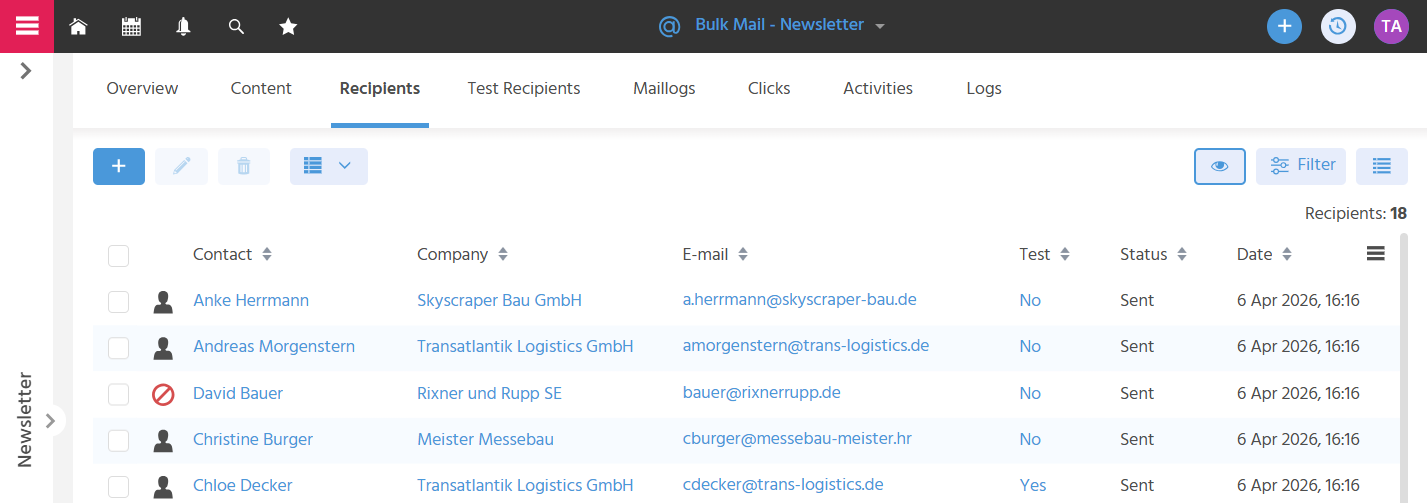Select David Bauer row checkbox
1427x503 pixels.
118,394
